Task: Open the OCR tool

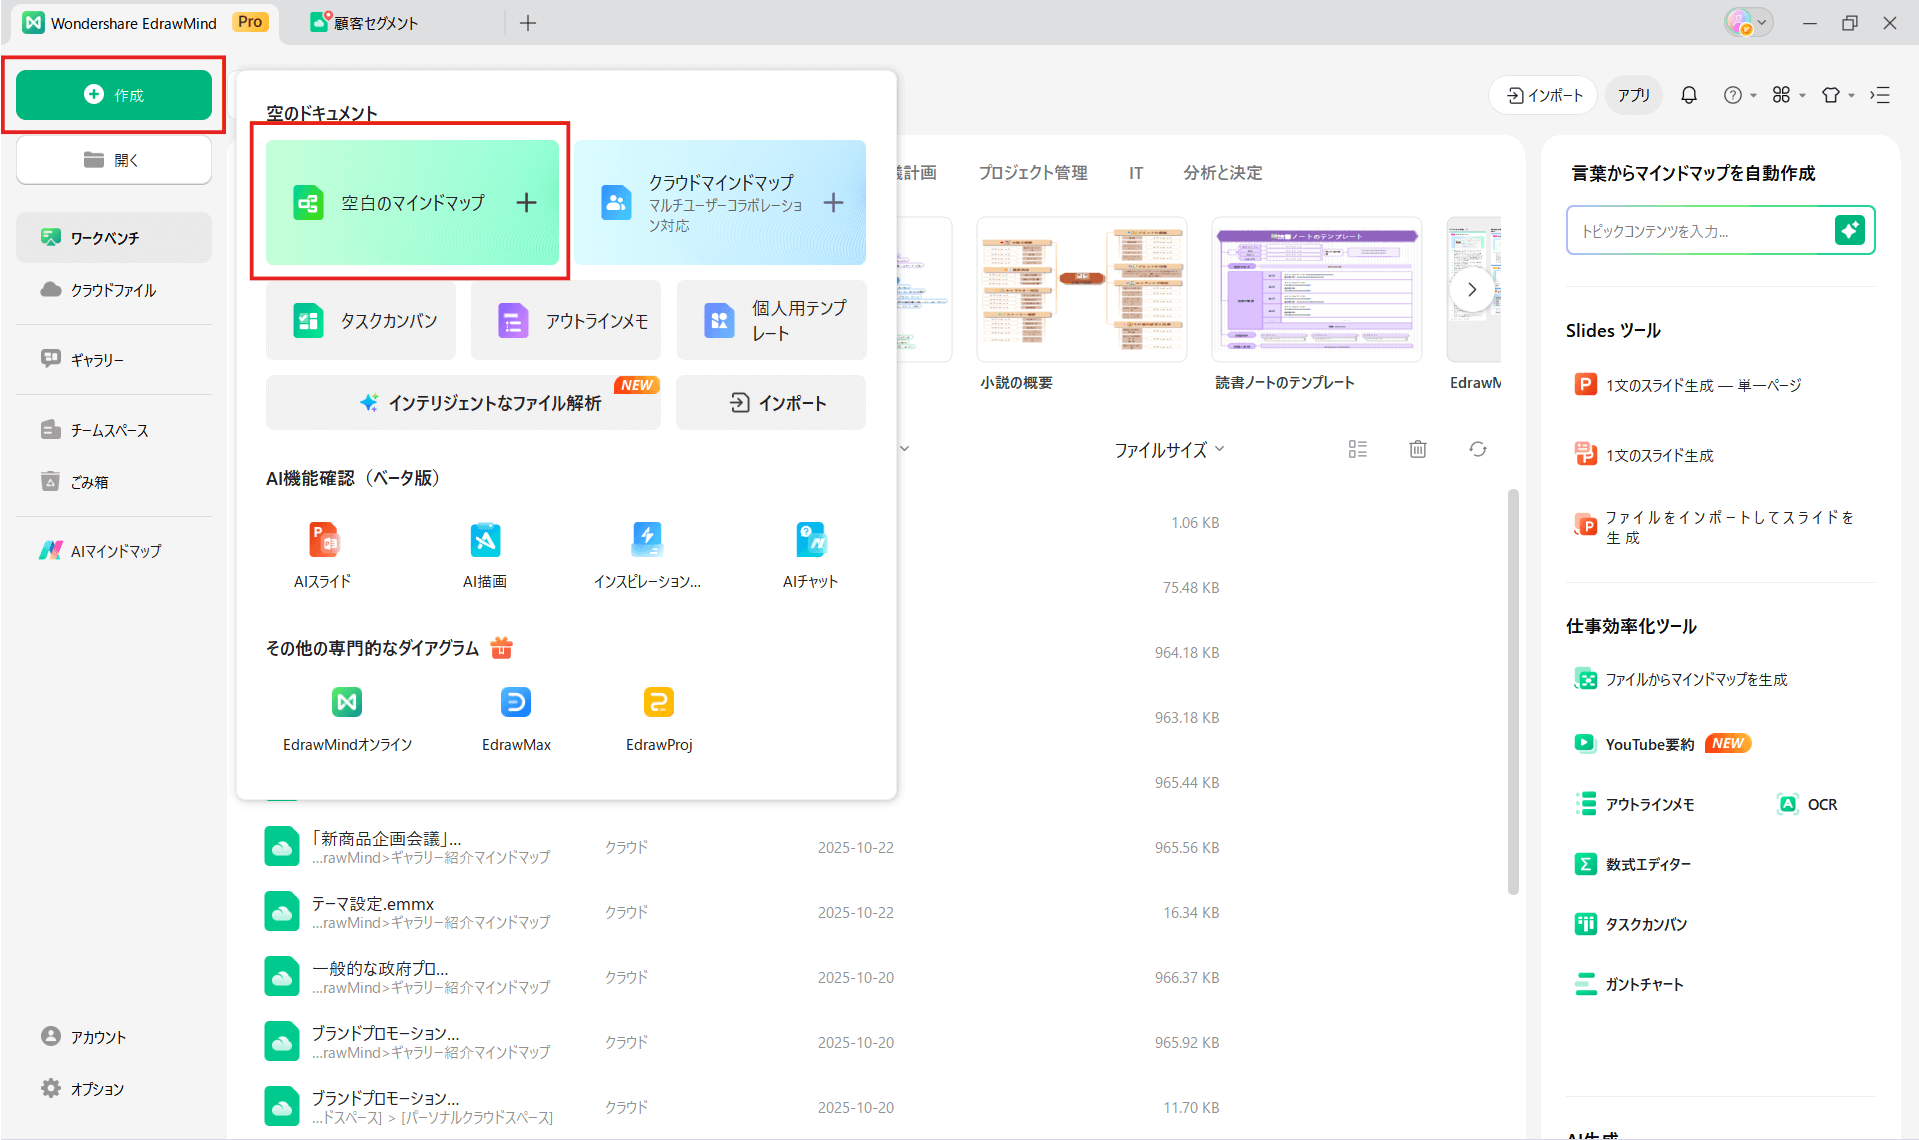Action: tap(1806, 803)
